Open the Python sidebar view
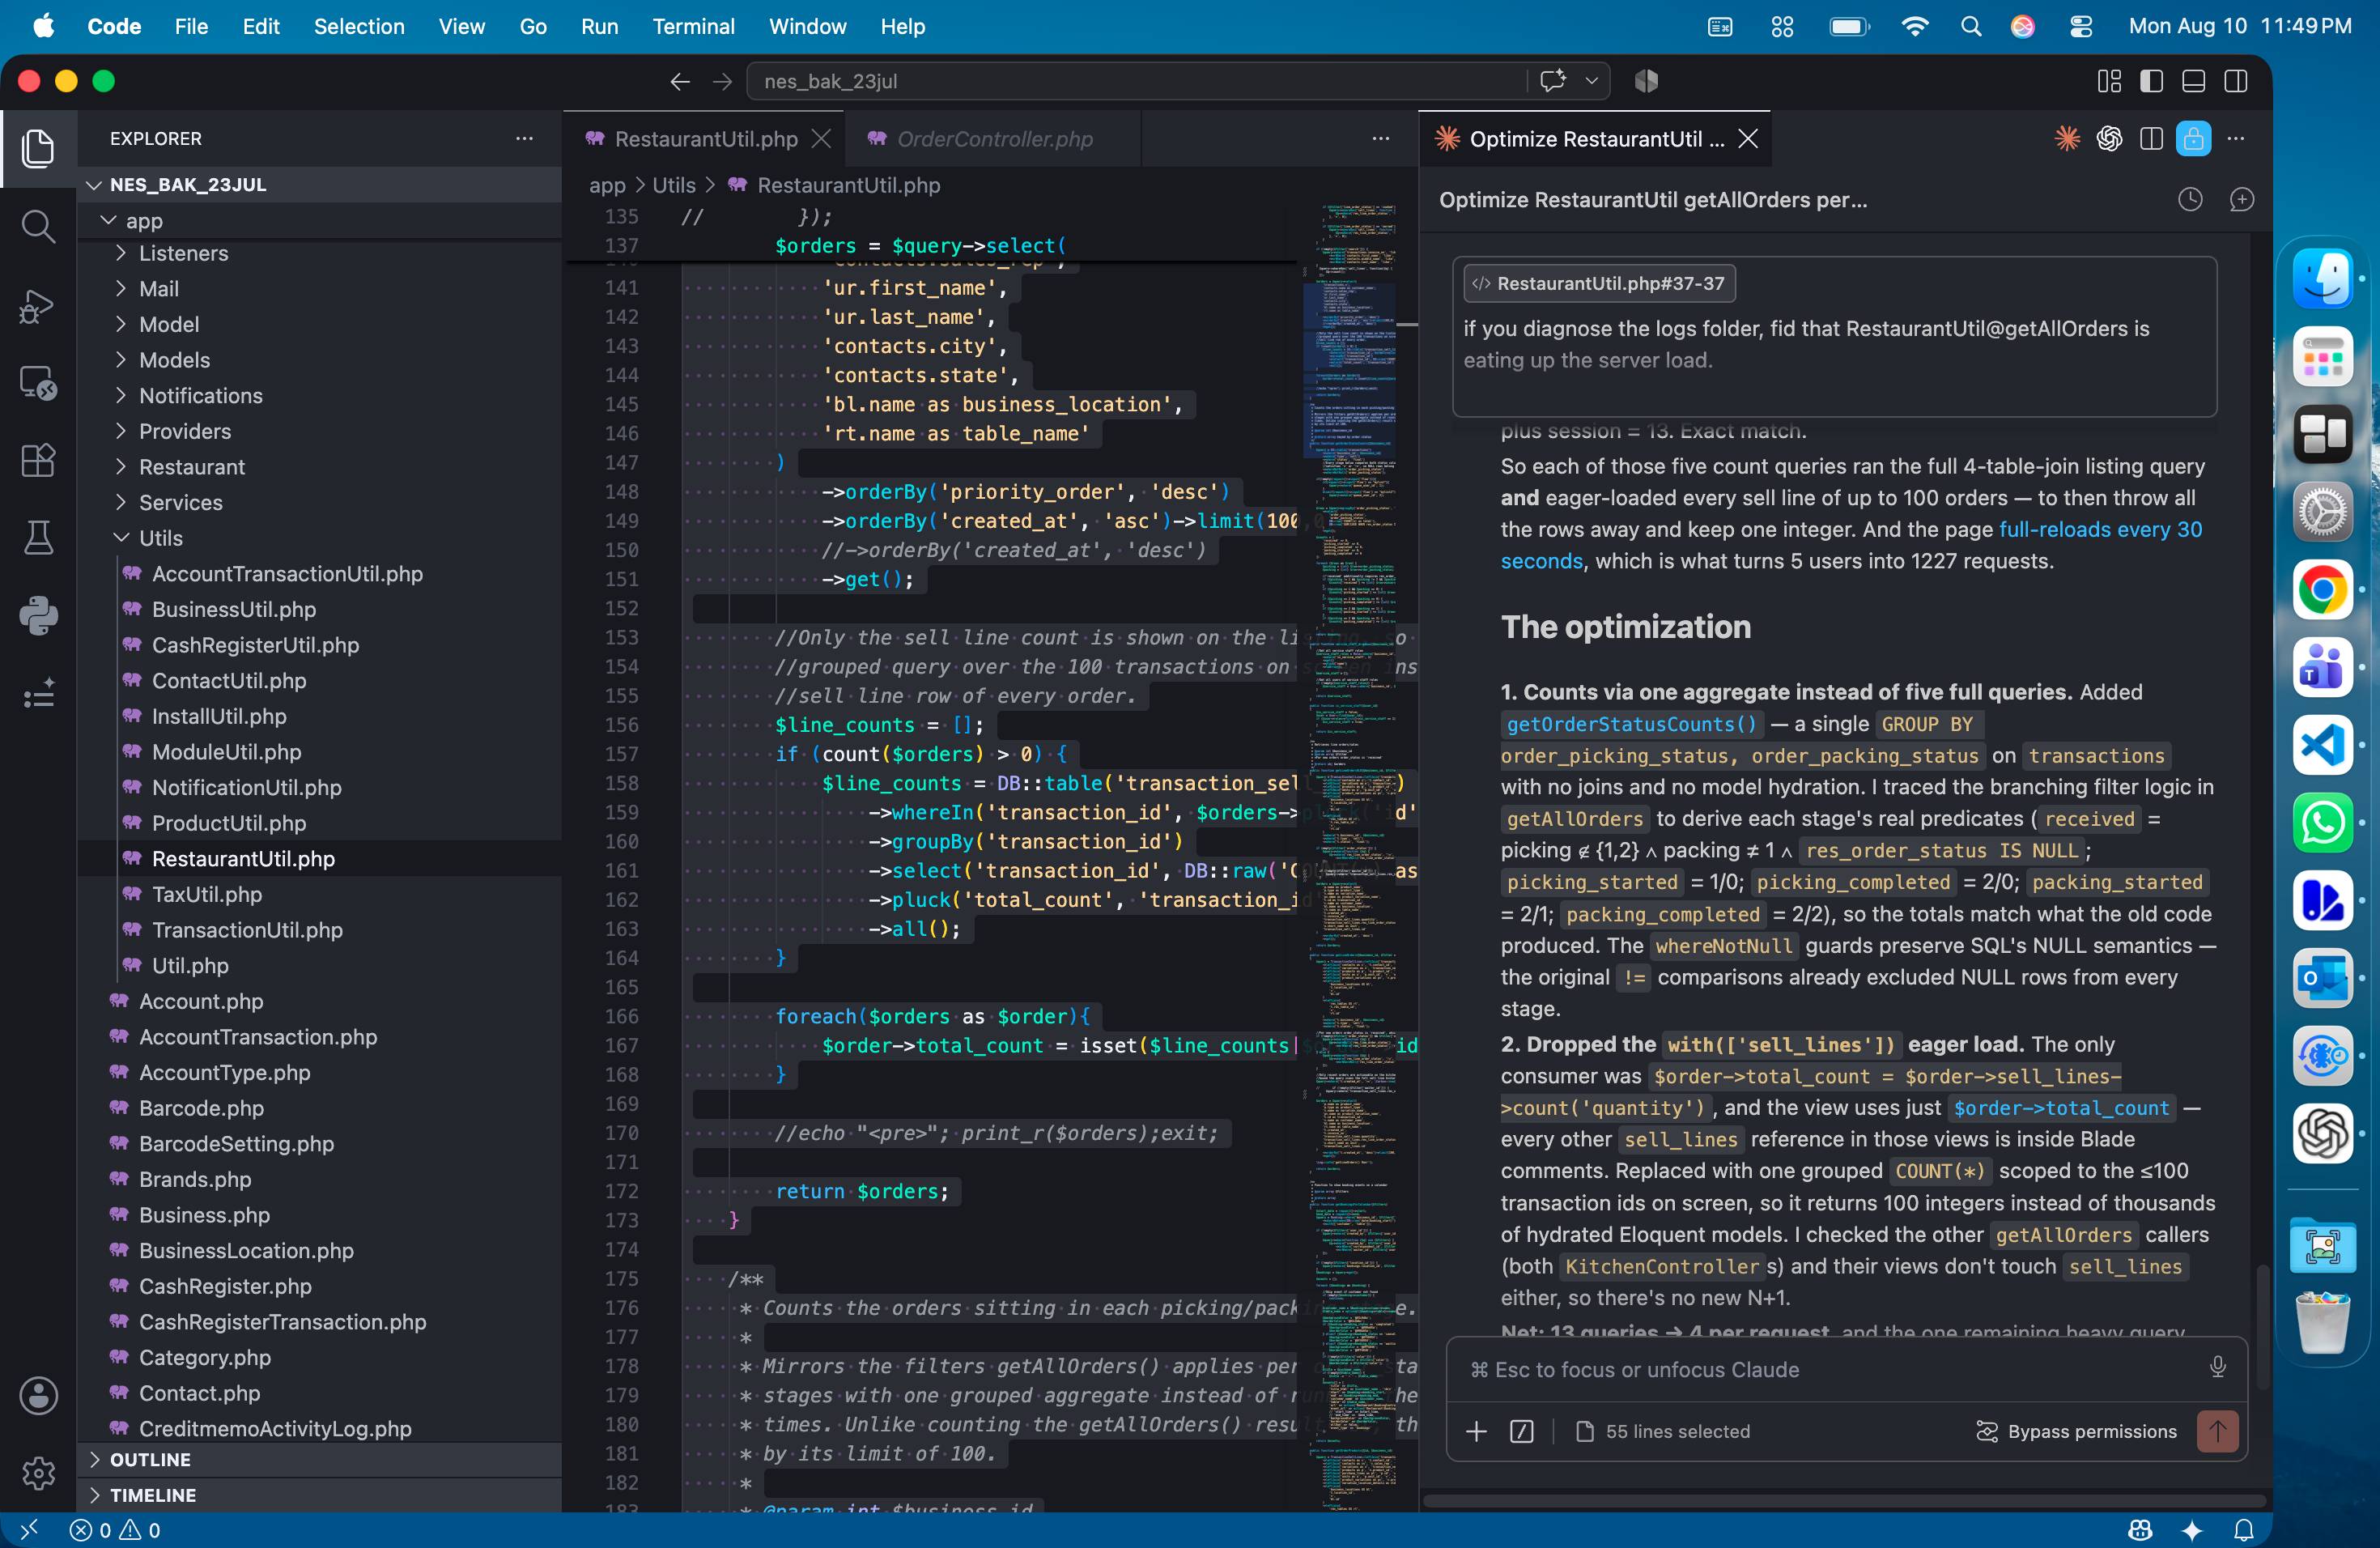 tap(38, 615)
